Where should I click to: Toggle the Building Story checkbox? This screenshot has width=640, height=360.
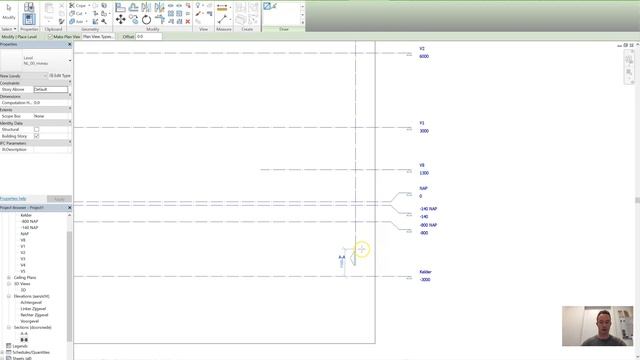point(36,136)
